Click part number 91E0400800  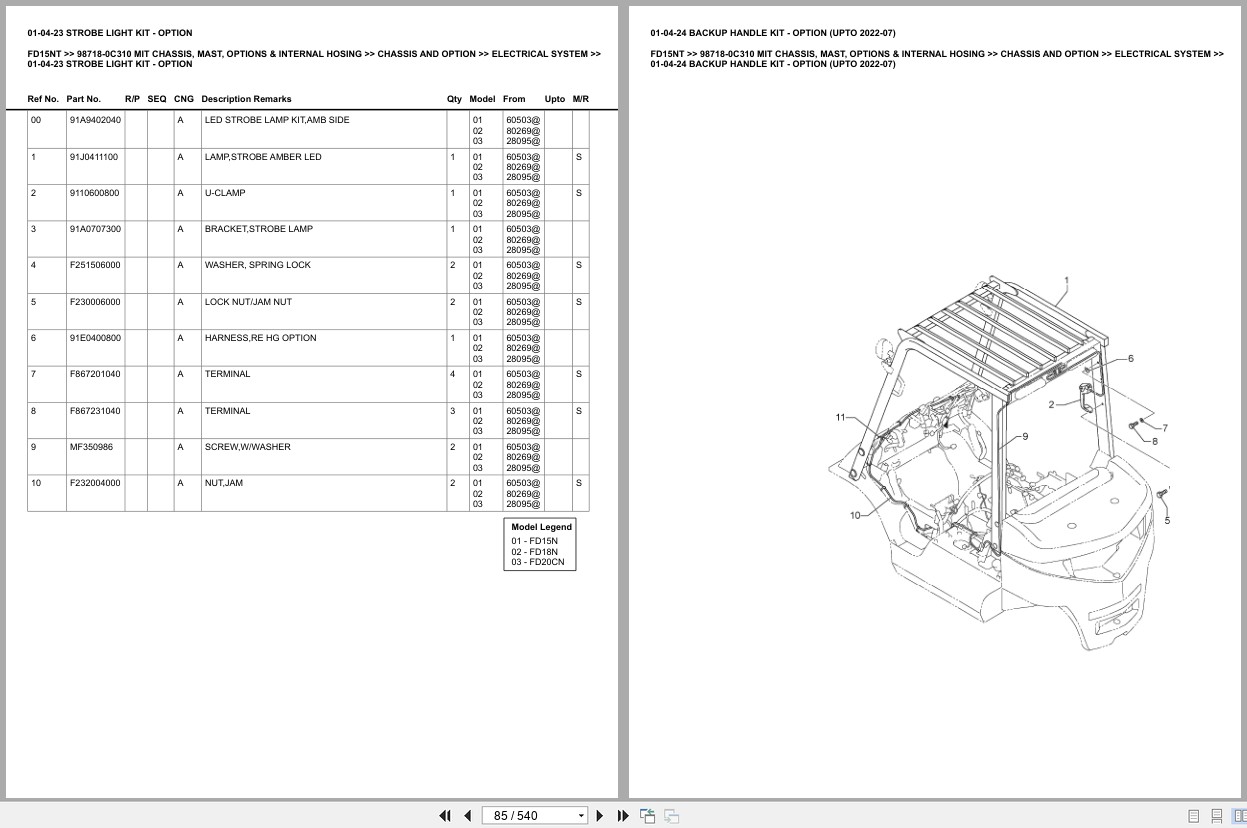click(95, 338)
